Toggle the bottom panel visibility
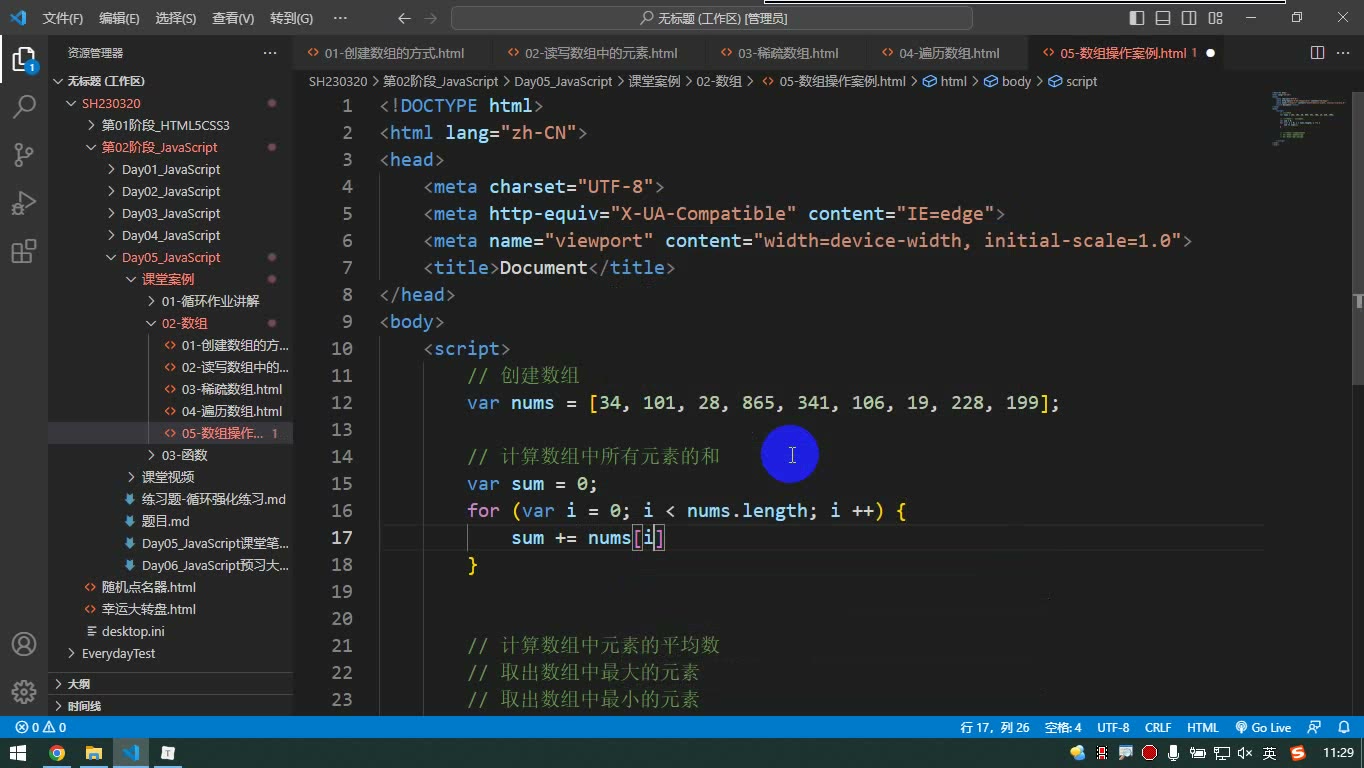The width and height of the screenshot is (1364, 768). pos(1163,18)
